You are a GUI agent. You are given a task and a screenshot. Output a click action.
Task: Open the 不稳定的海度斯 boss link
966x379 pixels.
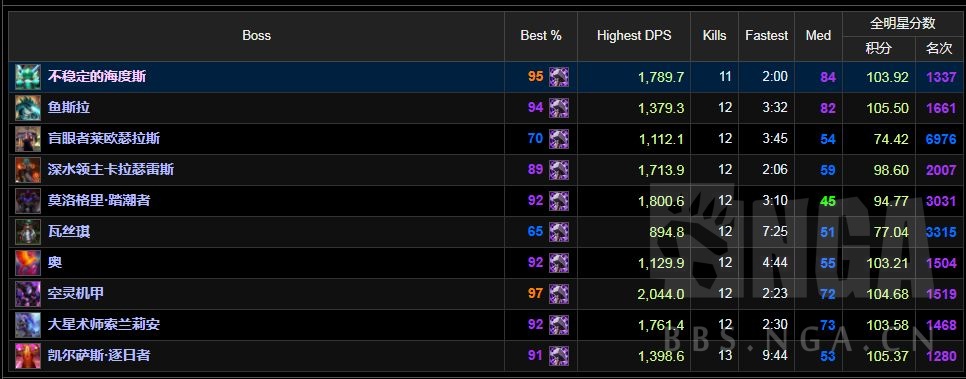(97, 77)
